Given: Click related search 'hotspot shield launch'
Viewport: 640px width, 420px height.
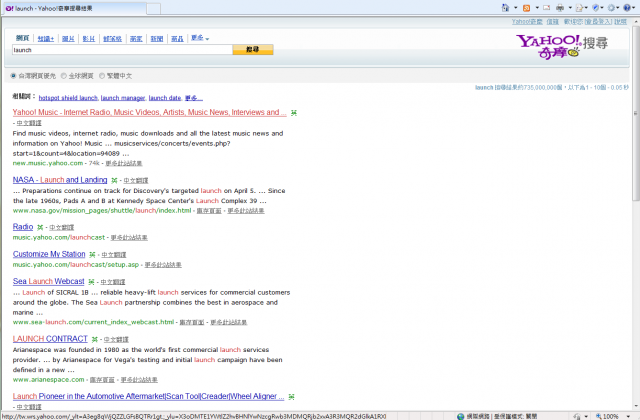Looking at the screenshot, I should pyautogui.click(x=68, y=98).
